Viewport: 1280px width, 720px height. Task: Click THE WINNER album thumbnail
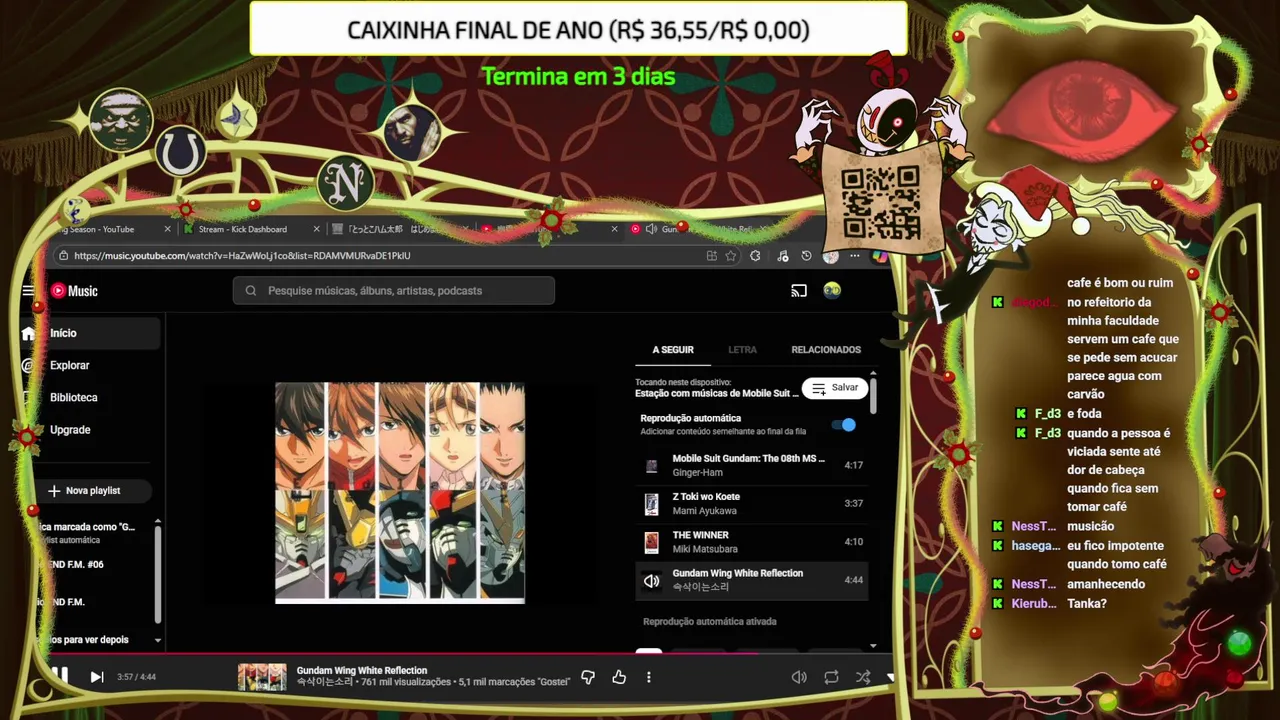tap(652, 543)
